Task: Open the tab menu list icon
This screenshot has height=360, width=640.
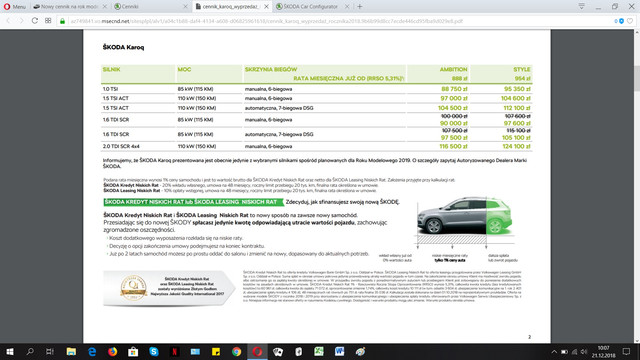Action: 582,6
